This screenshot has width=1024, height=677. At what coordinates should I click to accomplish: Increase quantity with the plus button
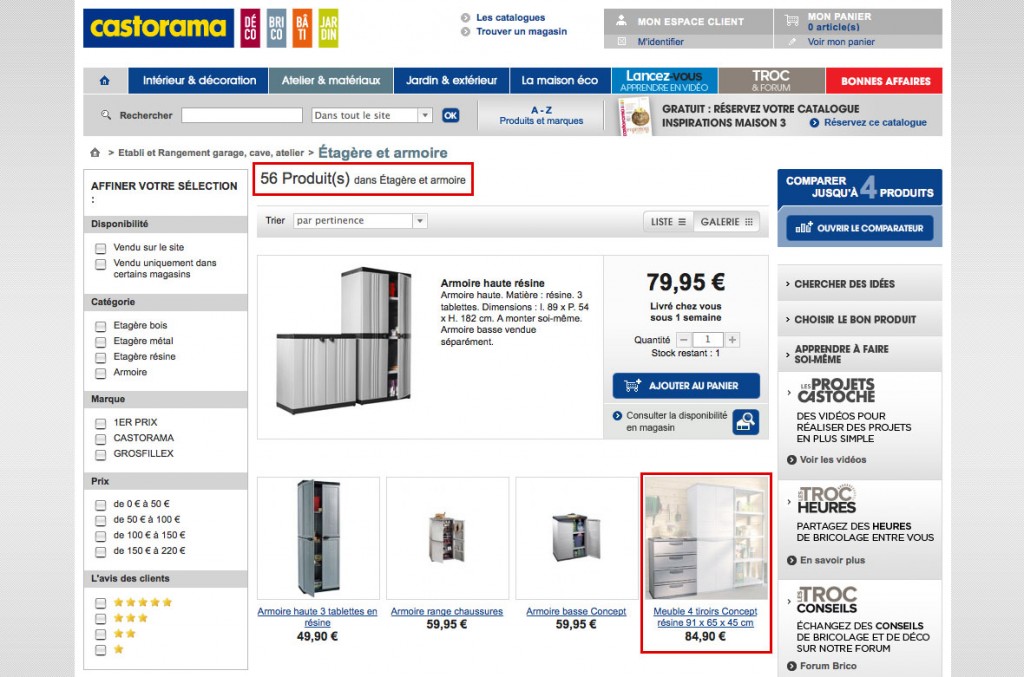(x=732, y=339)
